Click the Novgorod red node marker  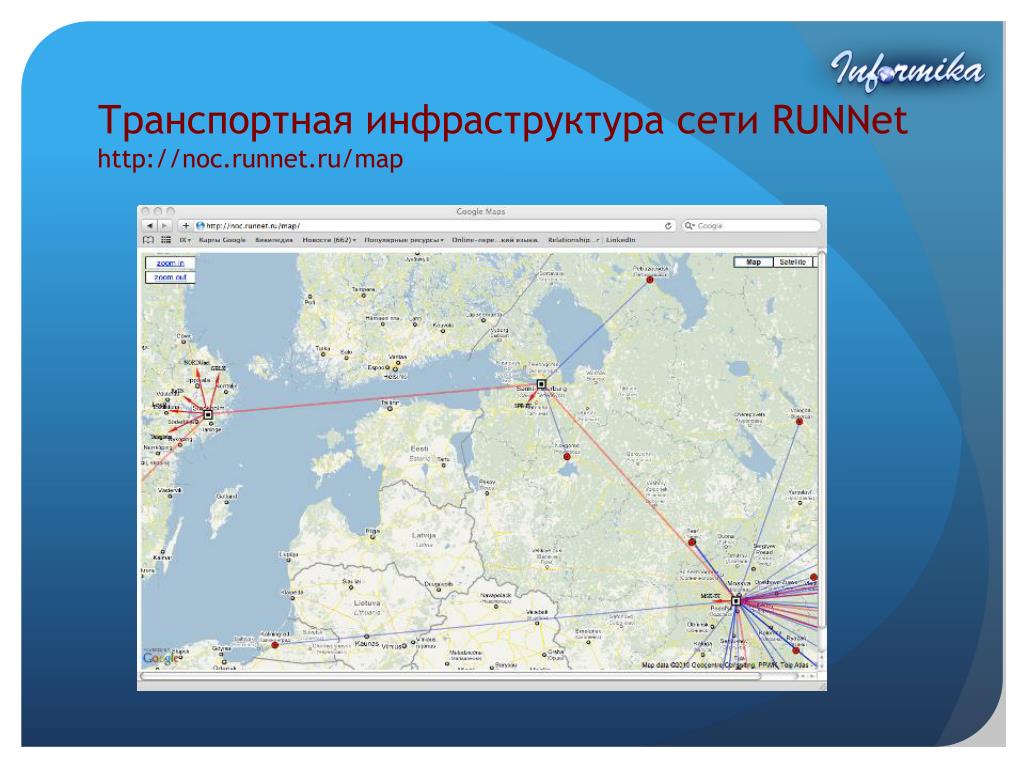coord(567,456)
